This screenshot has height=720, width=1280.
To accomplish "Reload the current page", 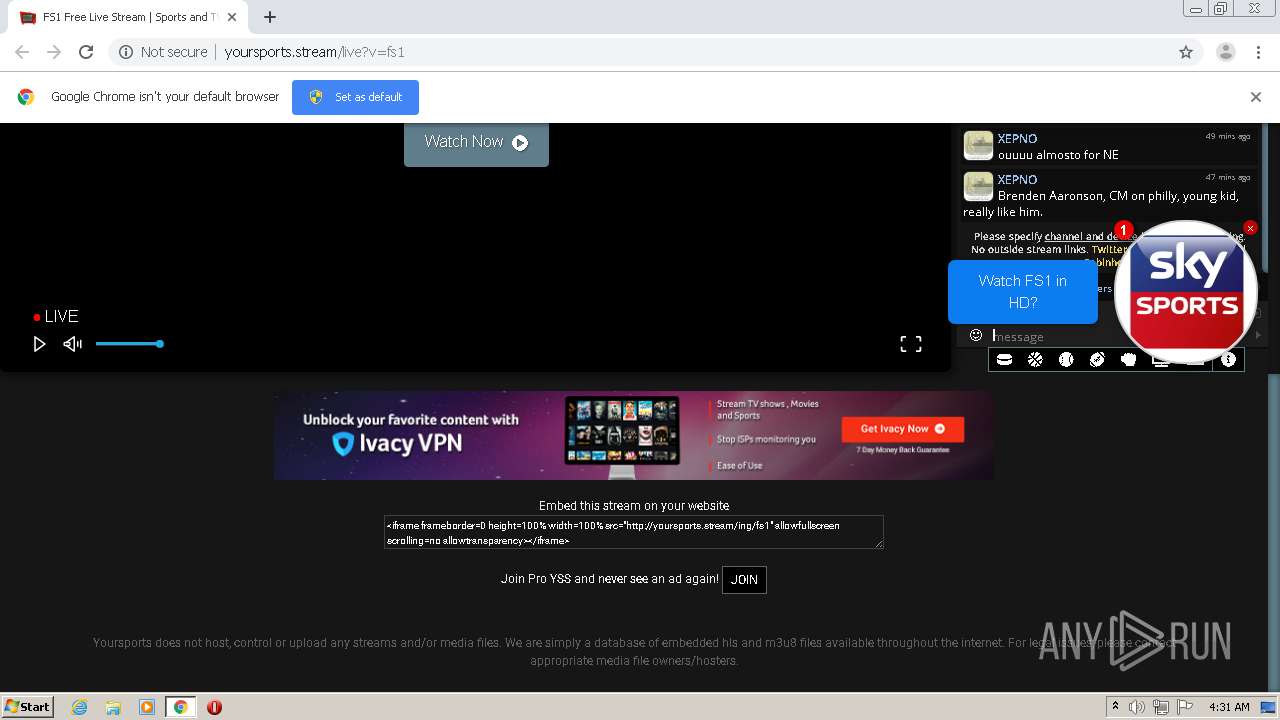I will click(86, 52).
